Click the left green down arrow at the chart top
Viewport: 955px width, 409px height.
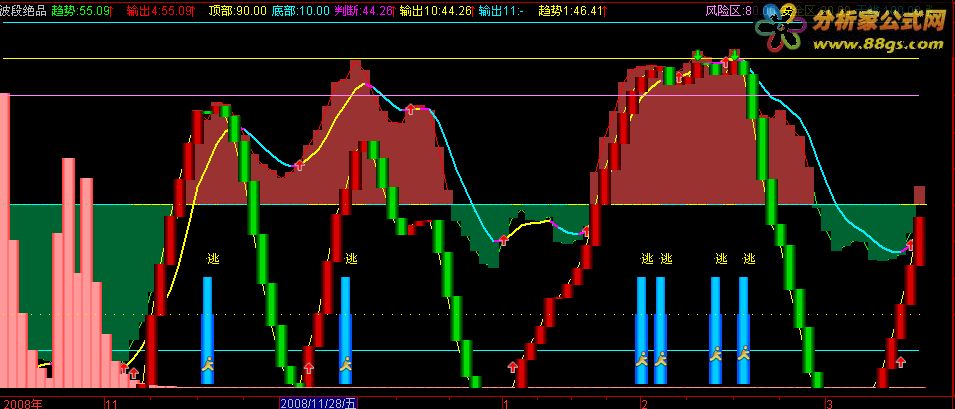(x=697, y=55)
